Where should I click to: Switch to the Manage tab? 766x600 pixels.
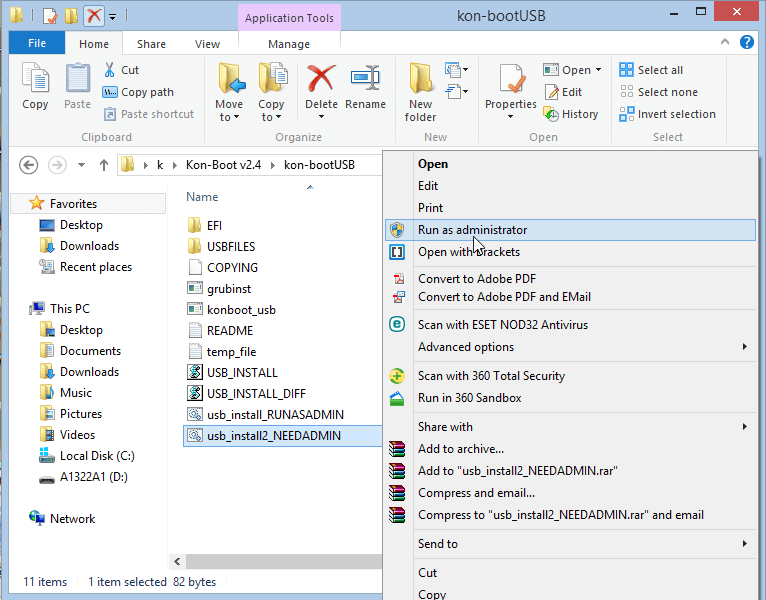click(289, 44)
